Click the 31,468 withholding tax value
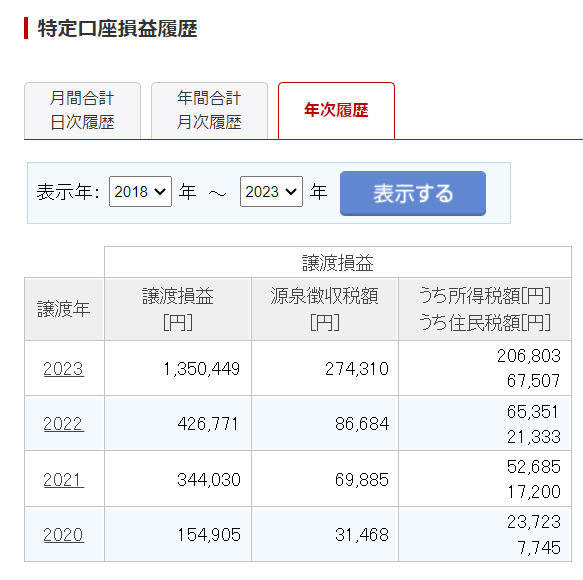 (x=362, y=535)
